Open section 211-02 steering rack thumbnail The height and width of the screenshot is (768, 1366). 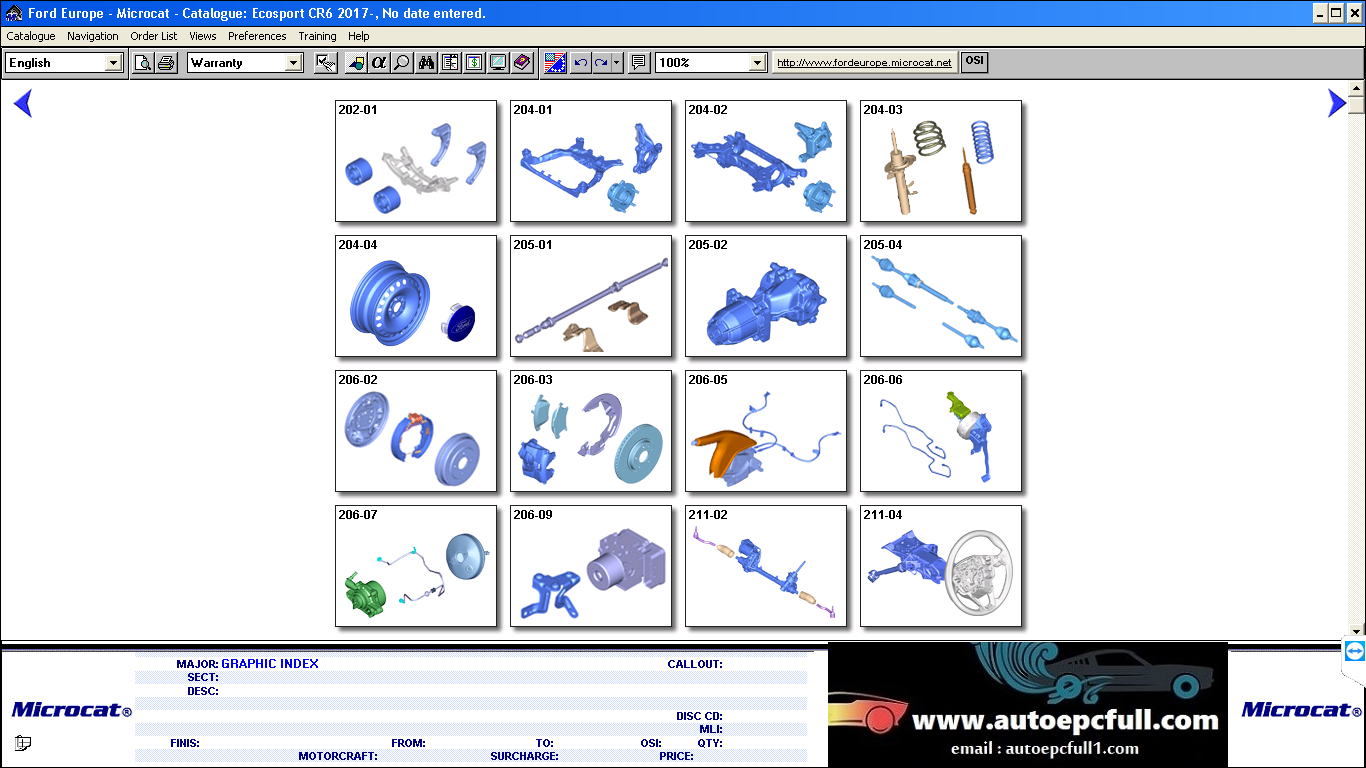tap(766, 566)
